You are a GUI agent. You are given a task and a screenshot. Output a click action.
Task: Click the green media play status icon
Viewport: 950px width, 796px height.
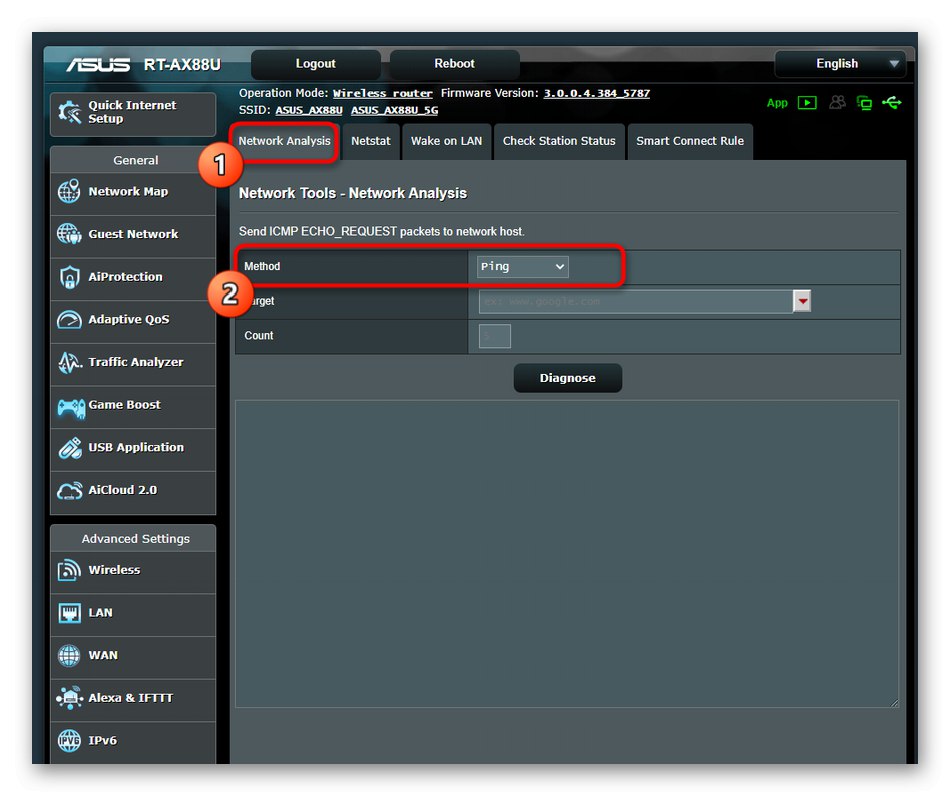click(807, 102)
